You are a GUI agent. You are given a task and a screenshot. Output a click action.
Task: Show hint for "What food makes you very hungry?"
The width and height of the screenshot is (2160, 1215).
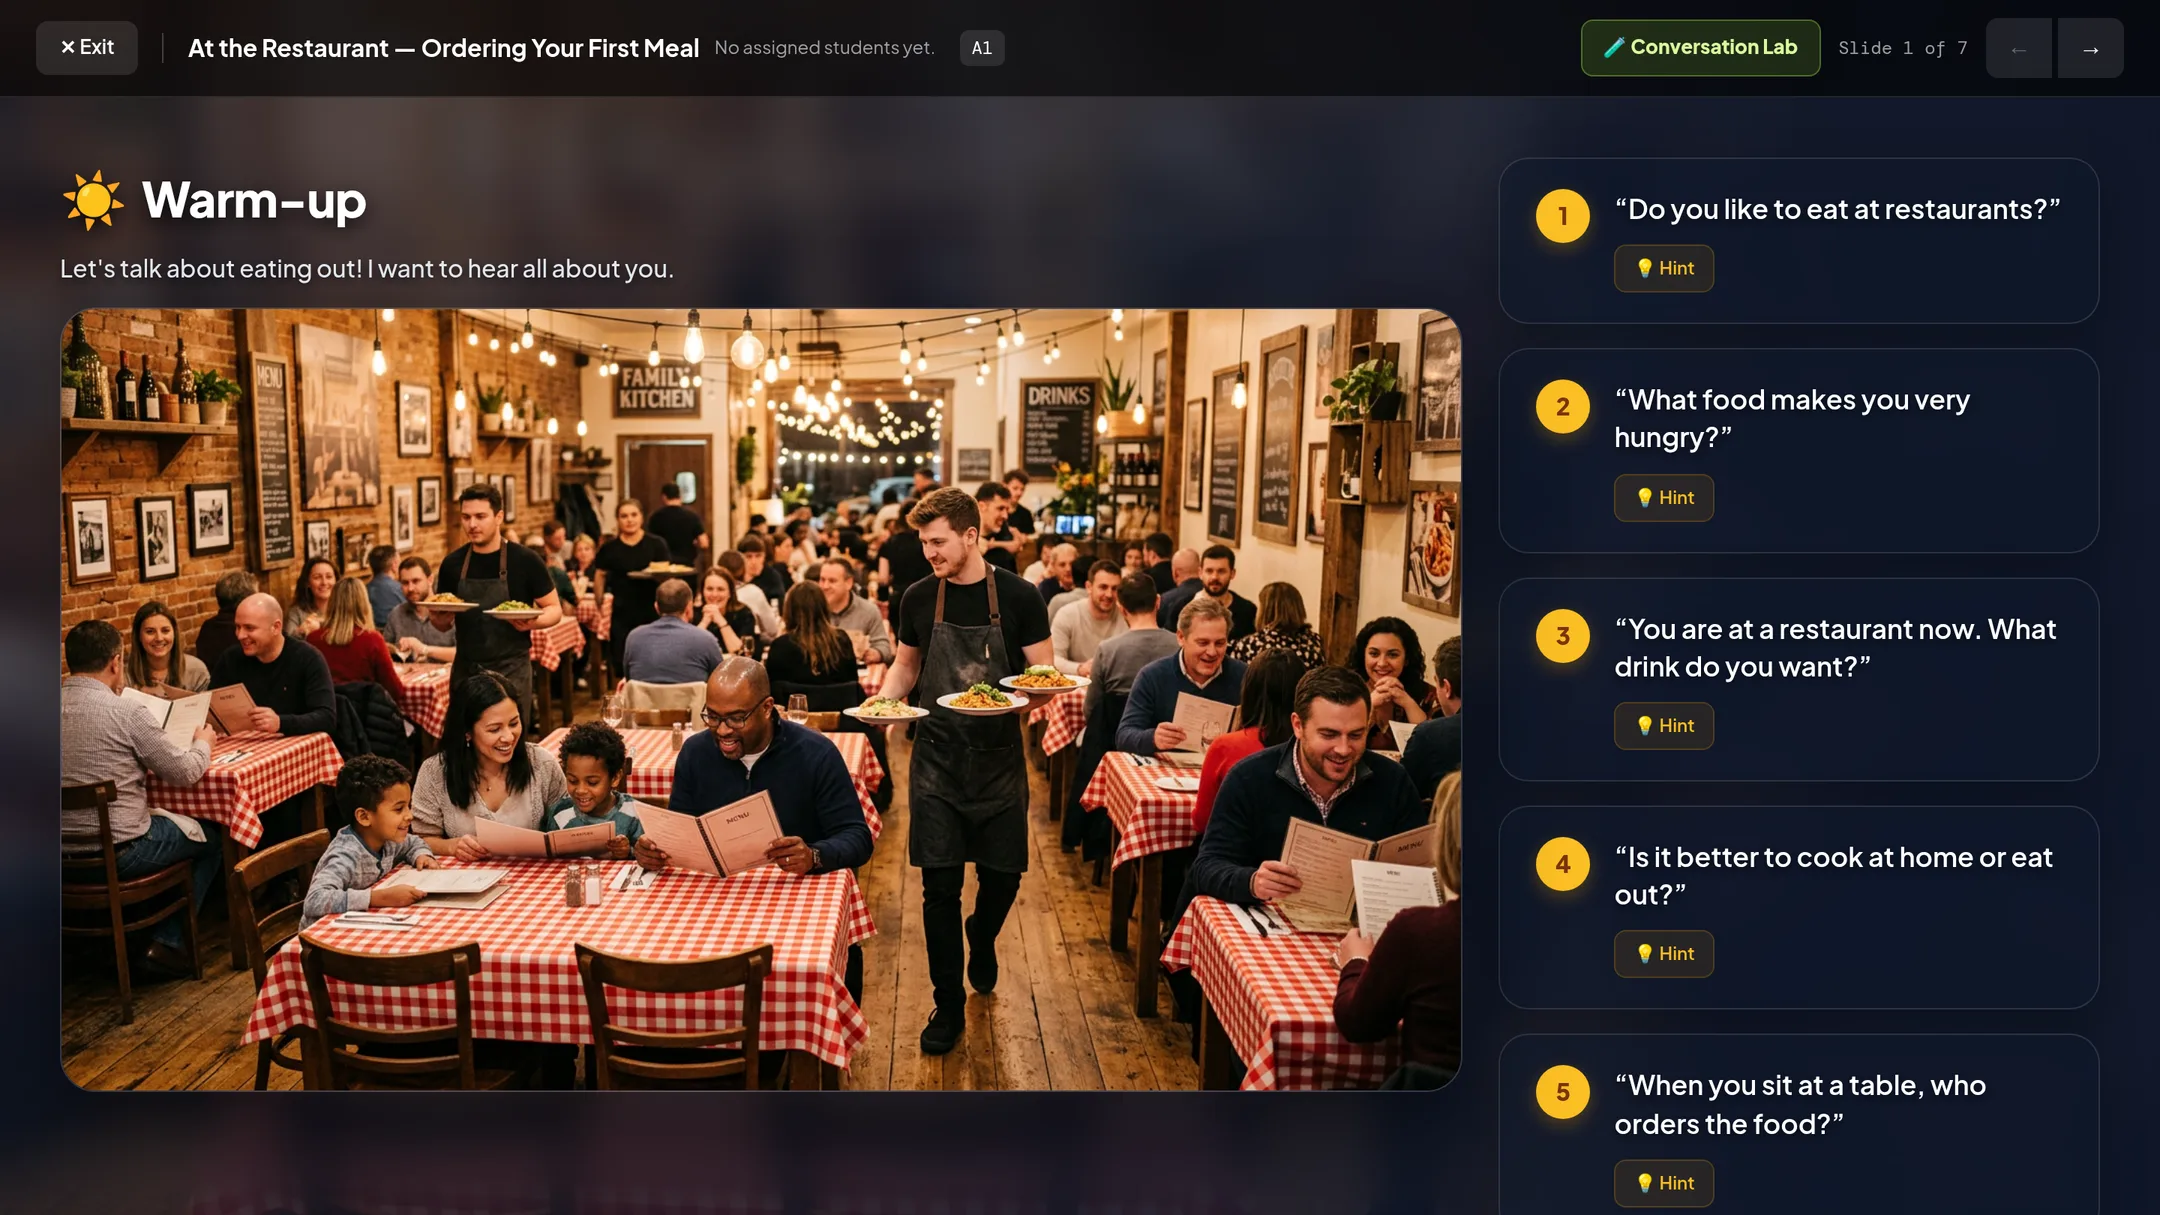[1664, 497]
